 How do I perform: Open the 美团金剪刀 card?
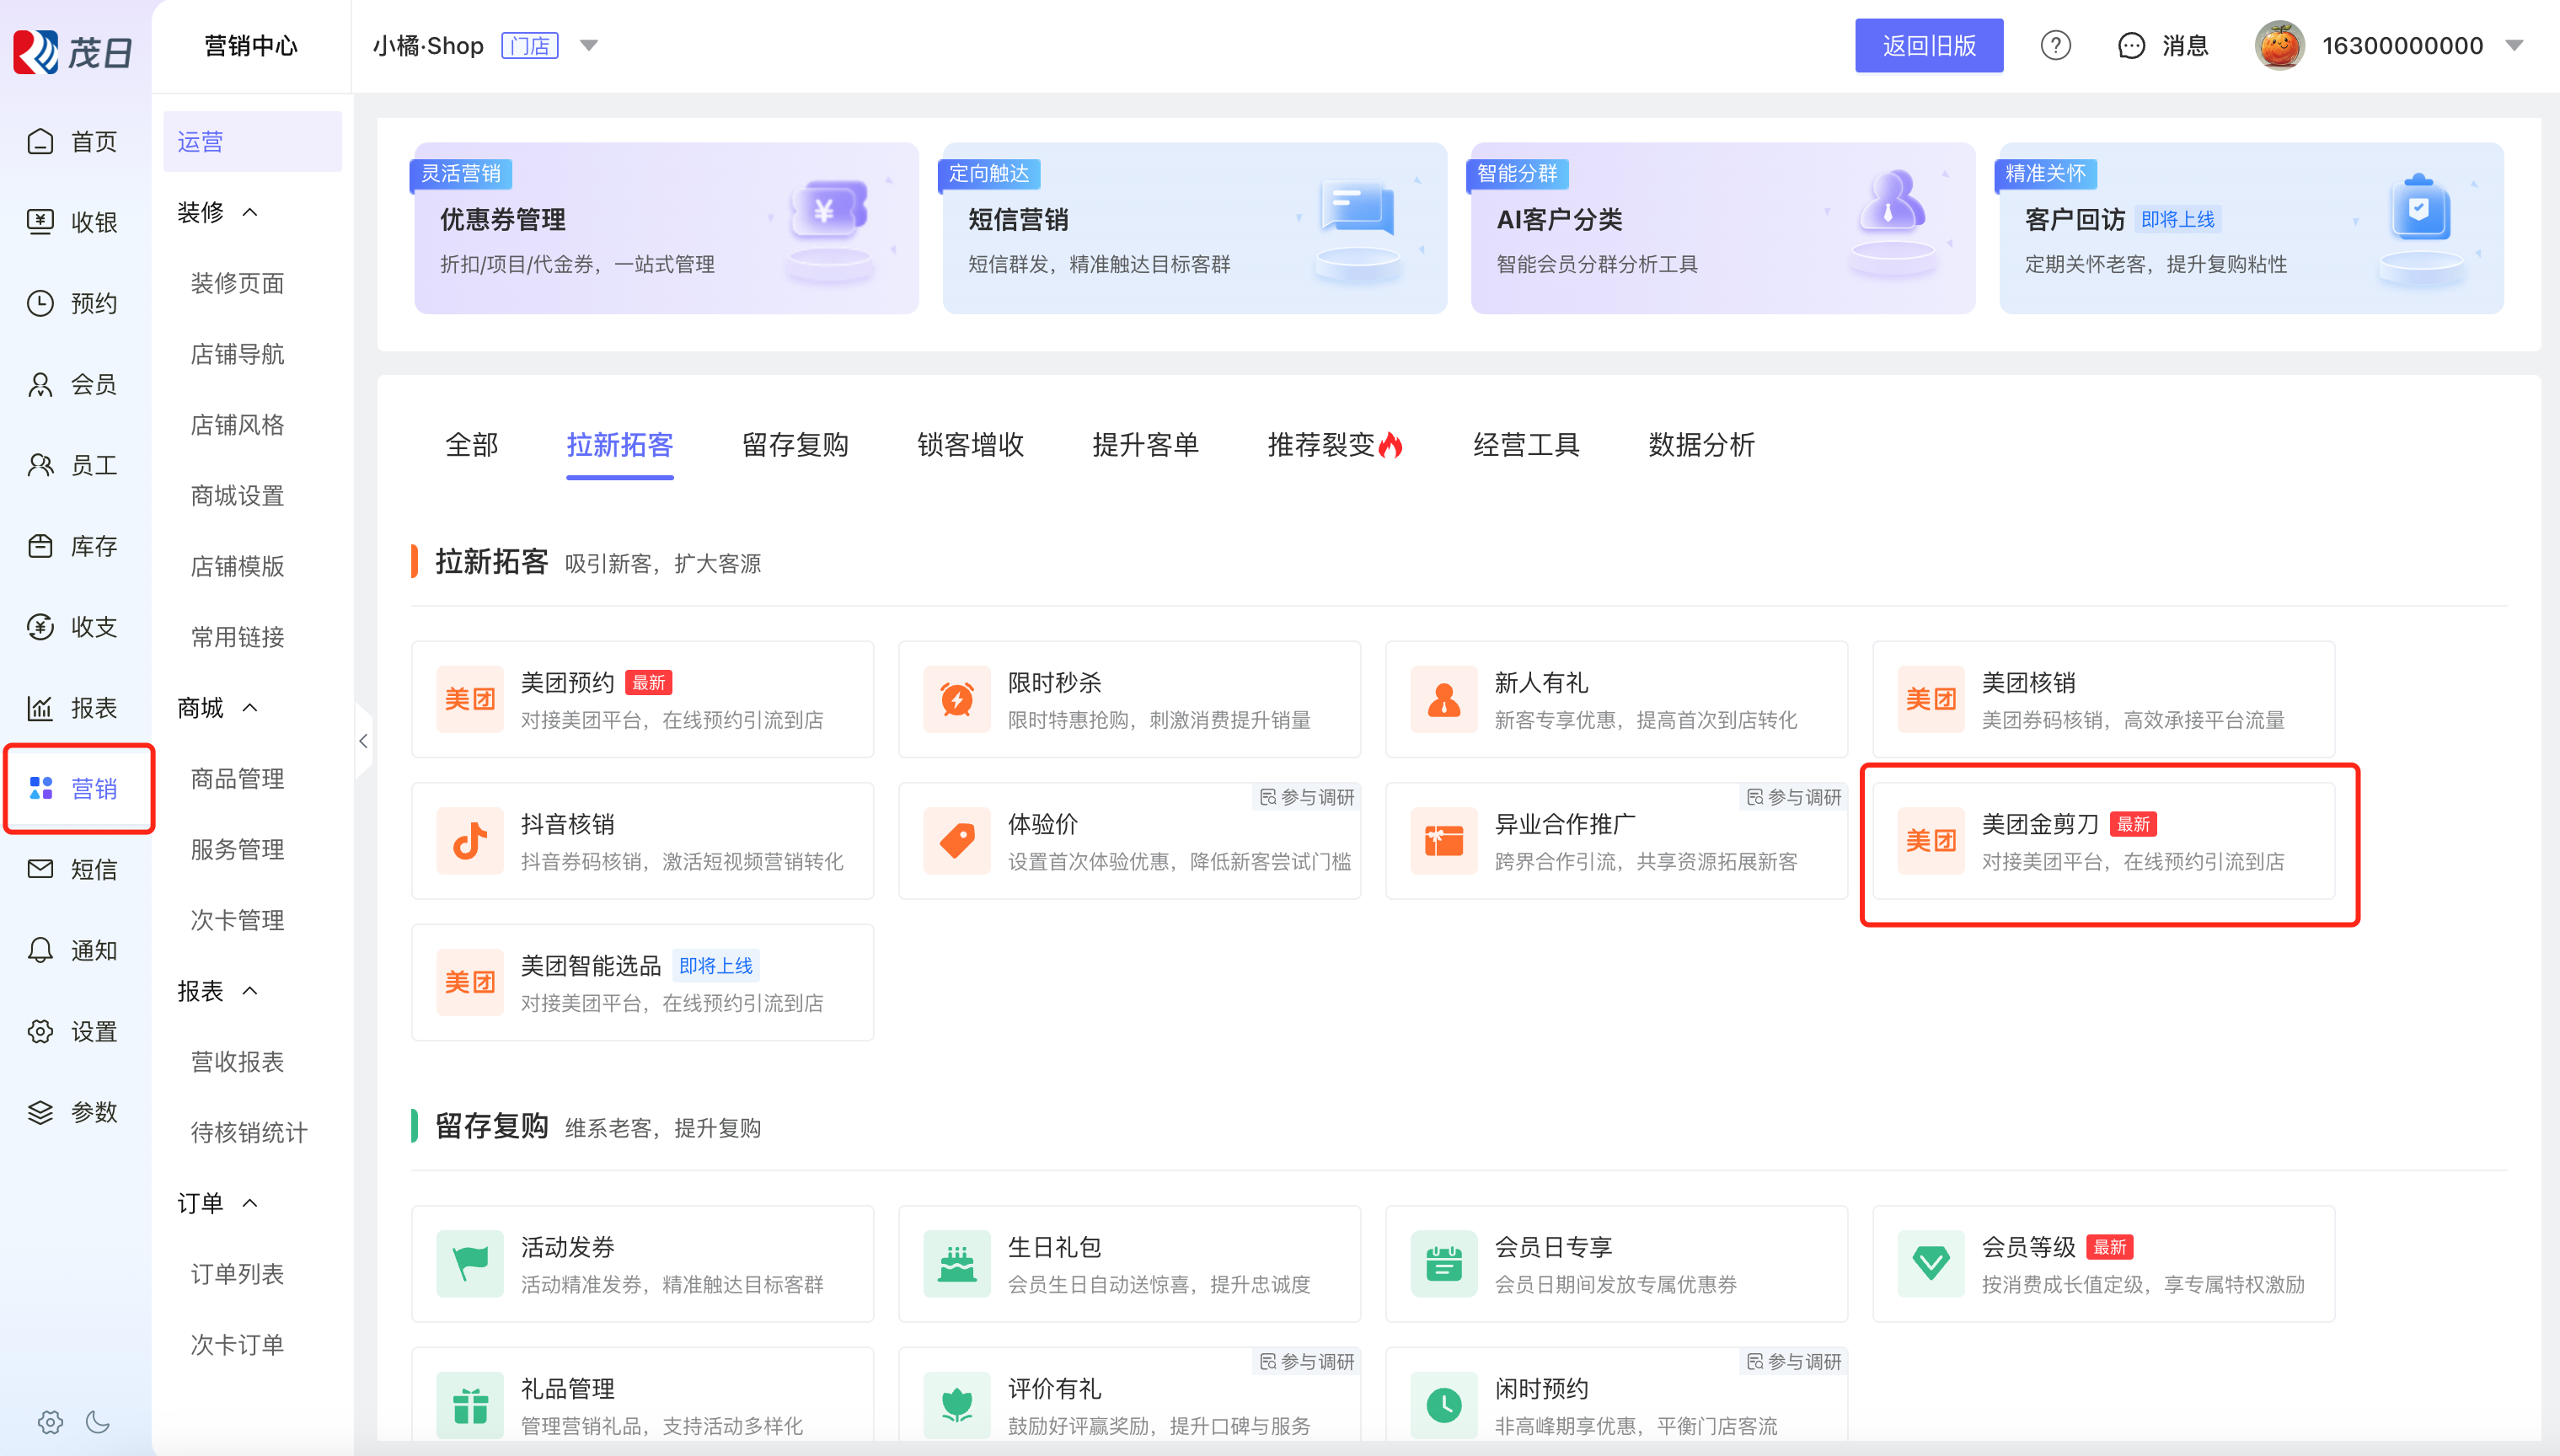2103,841
